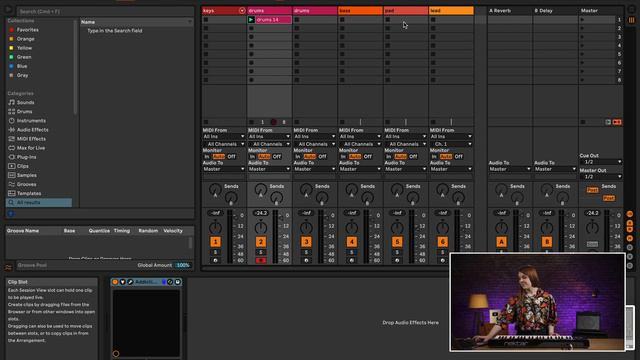Open the Max for Live category

[27, 148]
